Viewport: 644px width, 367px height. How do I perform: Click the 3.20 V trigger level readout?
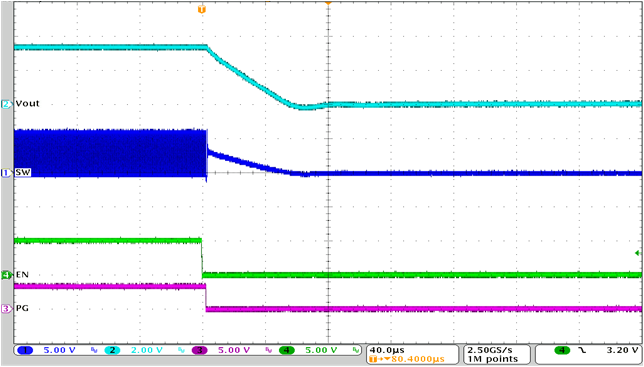tap(623, 350)
